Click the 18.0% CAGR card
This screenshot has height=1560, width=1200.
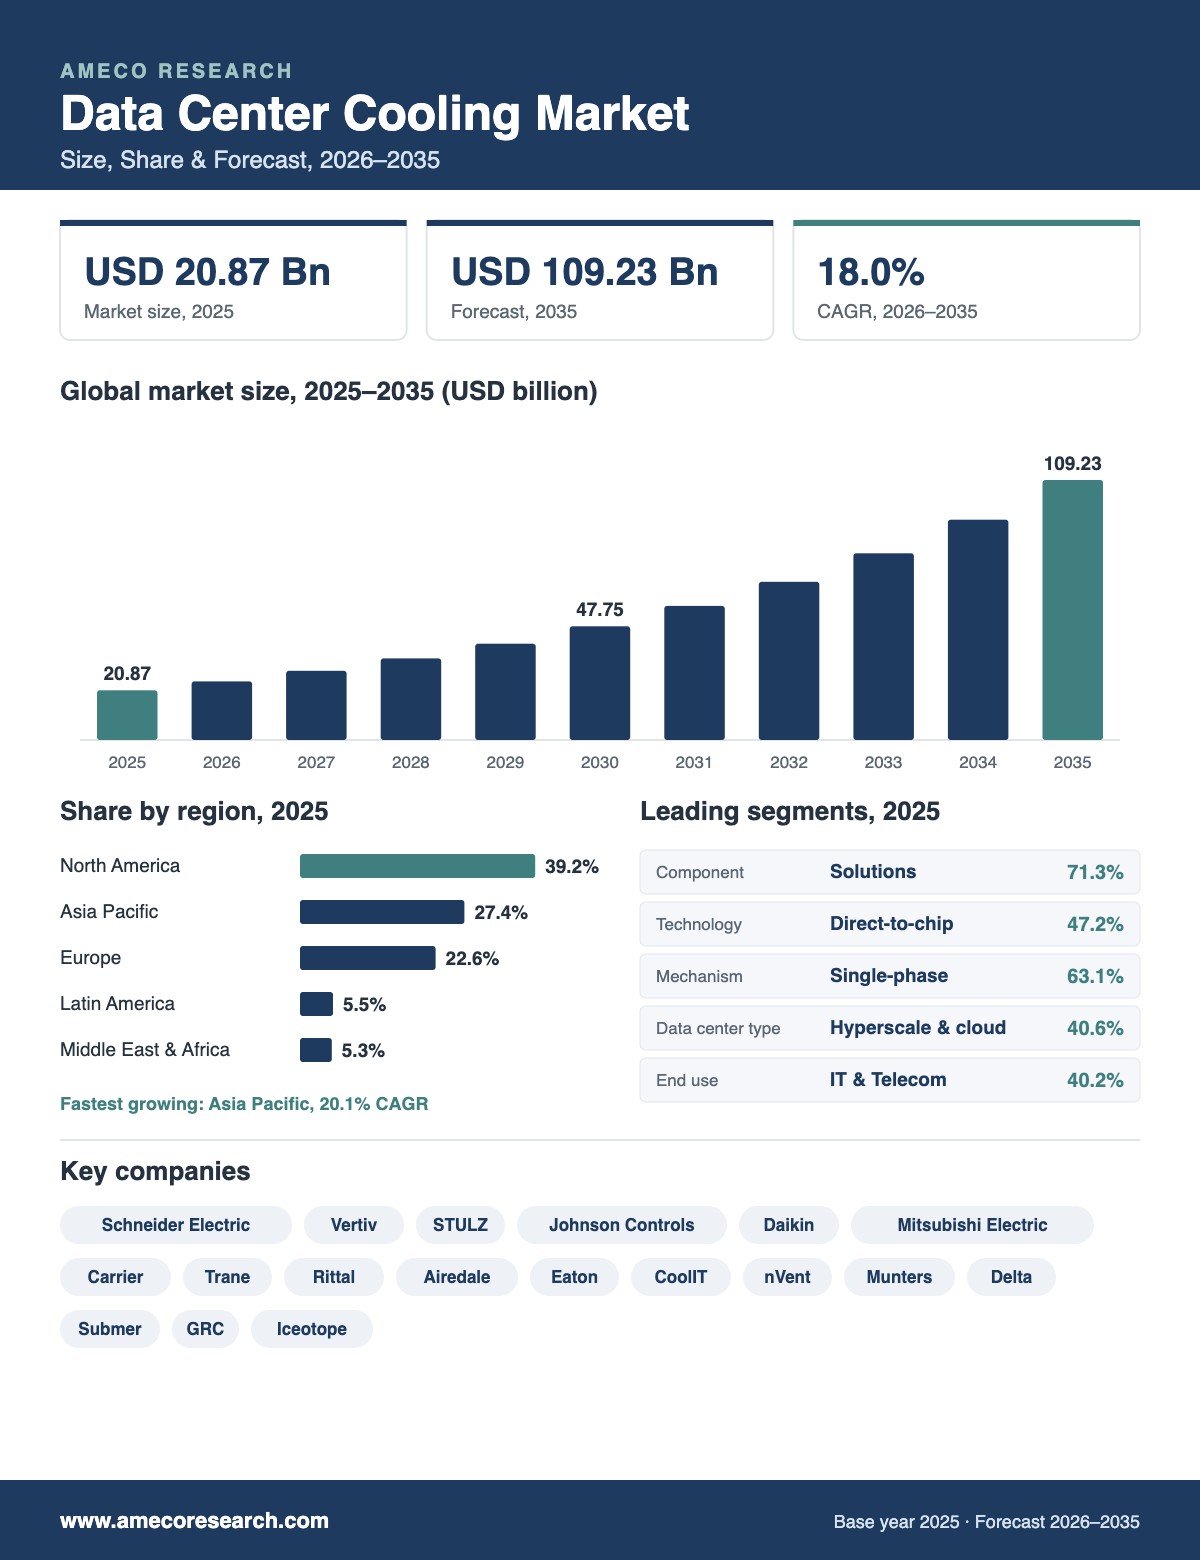[966, 280]
